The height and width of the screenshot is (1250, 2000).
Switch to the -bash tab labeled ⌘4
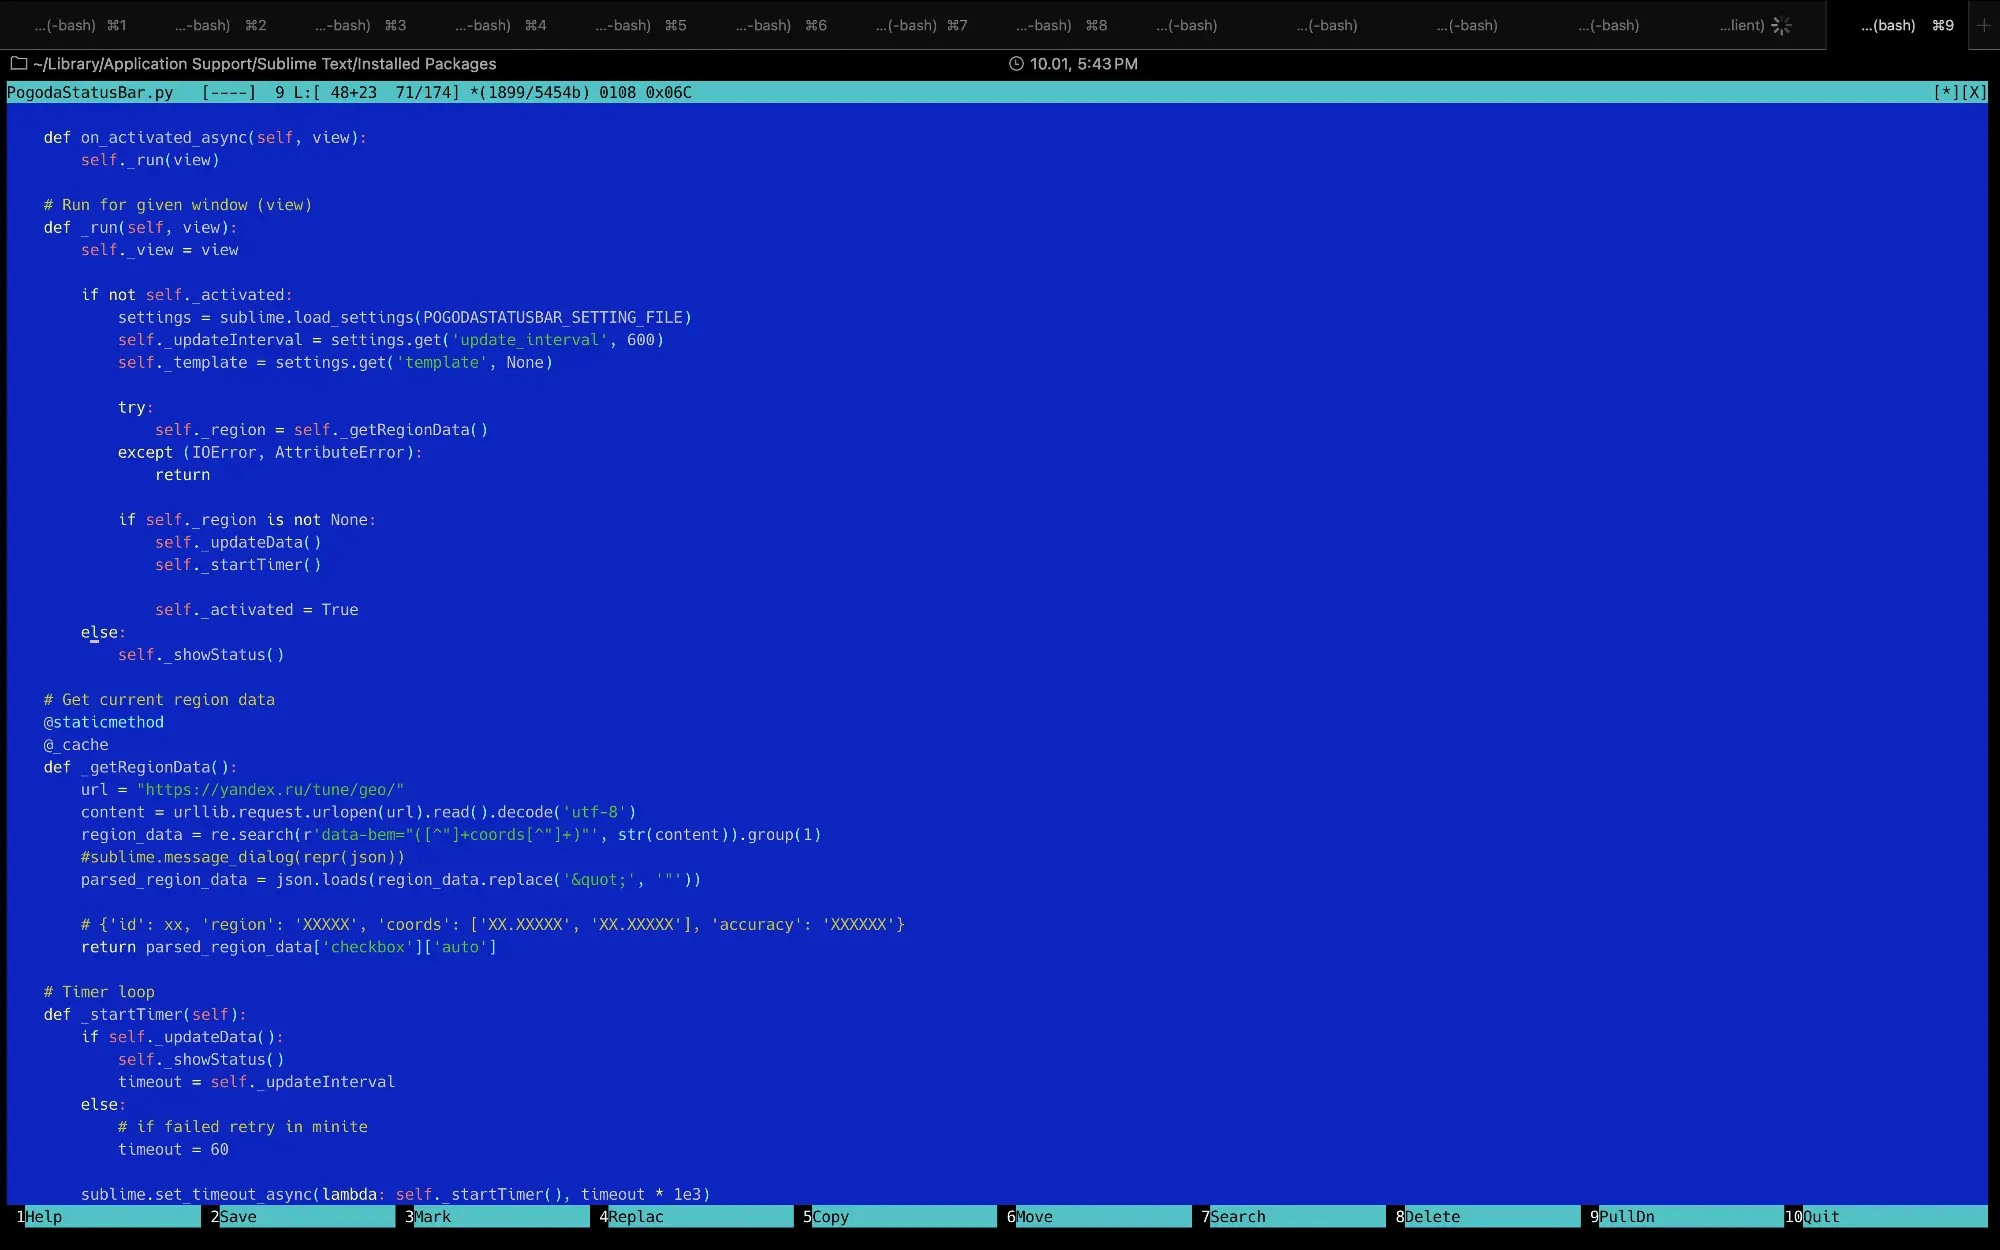[500, 25]
